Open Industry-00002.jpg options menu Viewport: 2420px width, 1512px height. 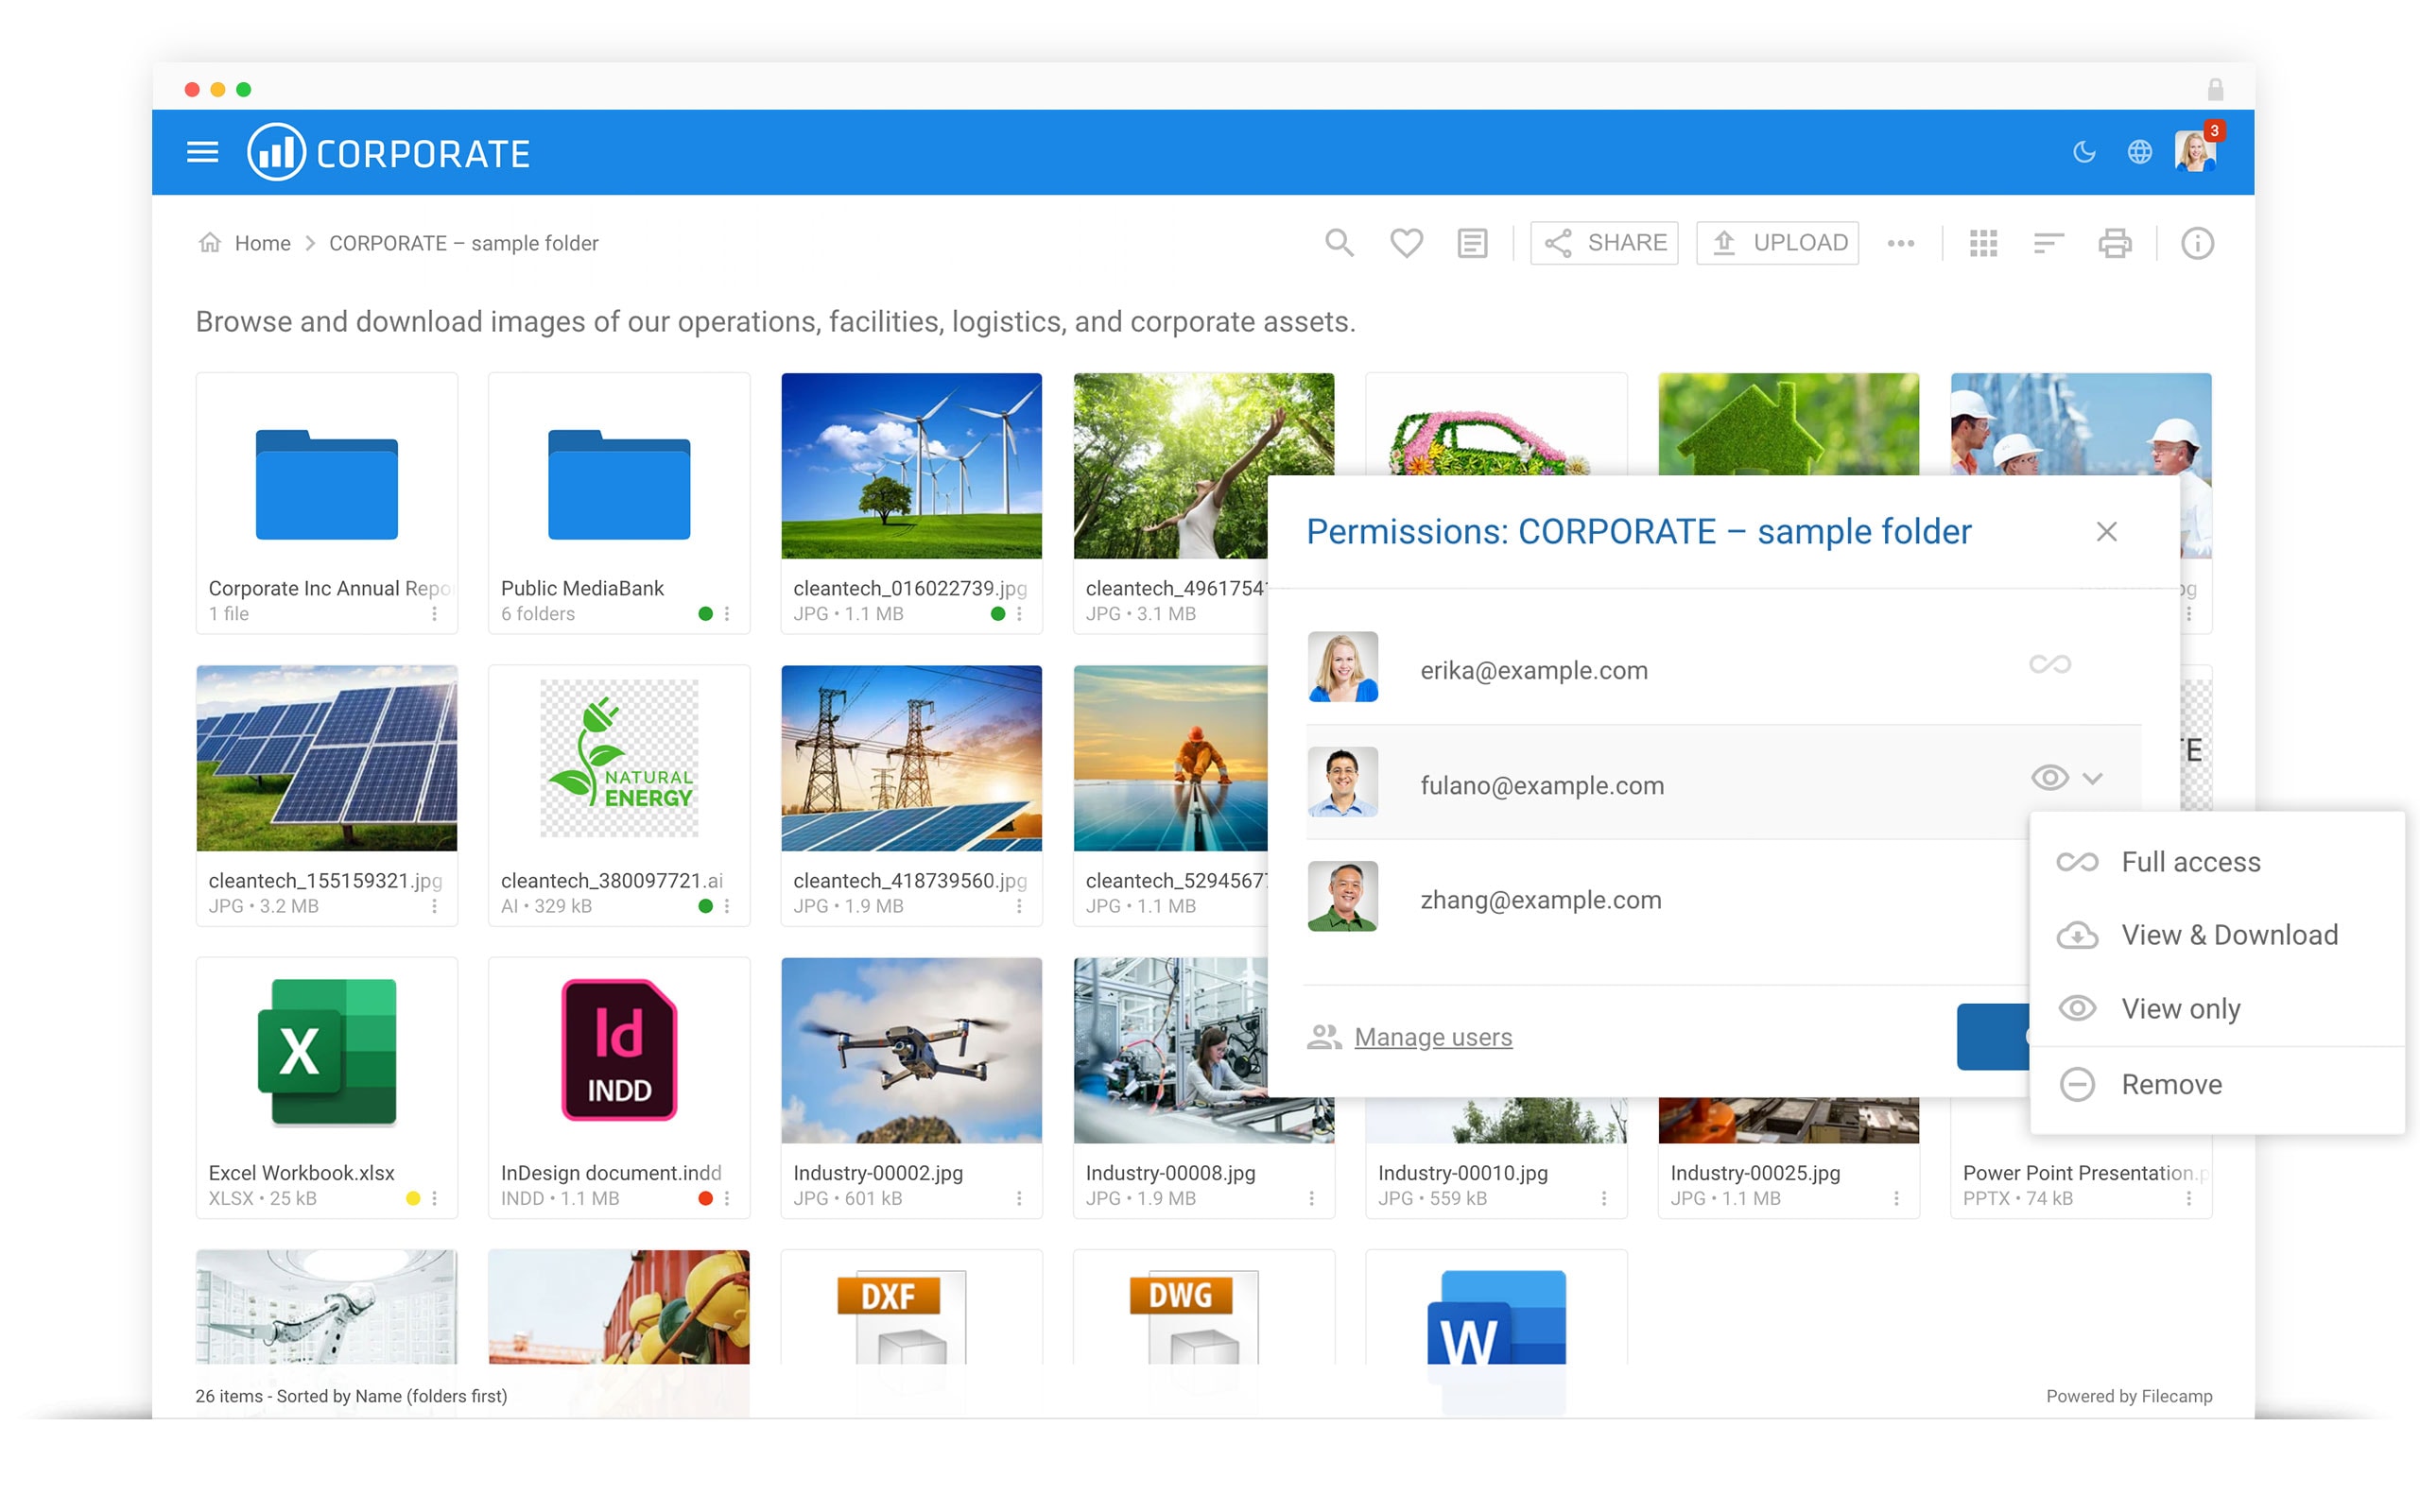coord(1019,1198)
